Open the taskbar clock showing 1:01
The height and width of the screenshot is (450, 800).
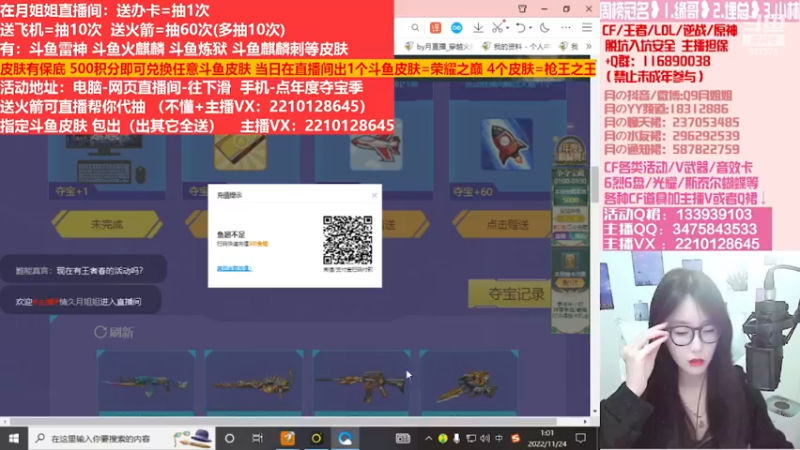[x=547, y=438]
